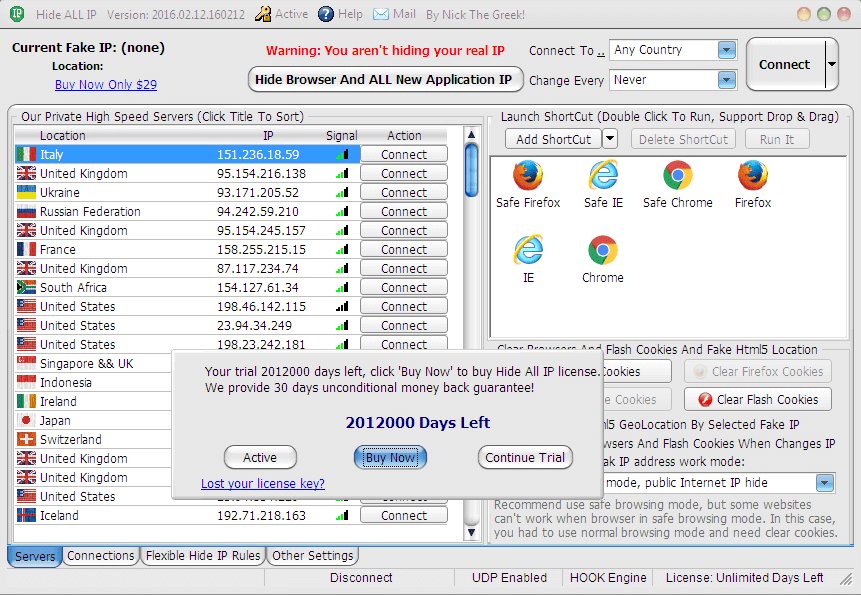Image resolution: width=861 pixels, height=595 pixels.
Task: Click the Japan flag icon
Action: 26,420
